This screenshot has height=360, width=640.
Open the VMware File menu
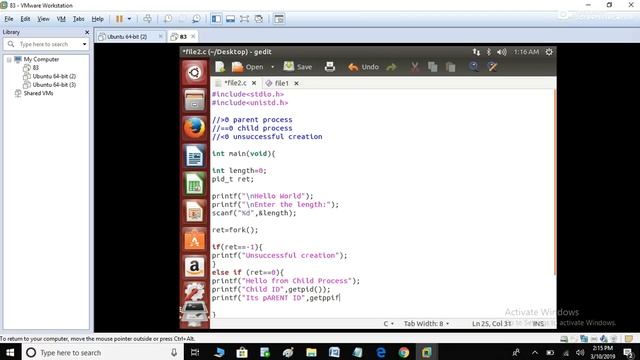9,19
